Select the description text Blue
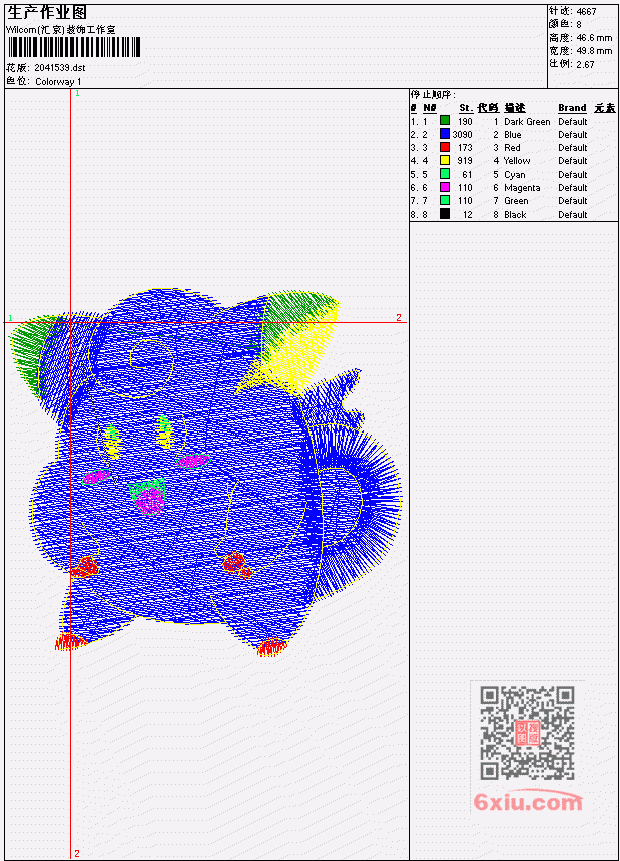The width and height of the screenshot is (620, 861). pyautogui.click(x=512, y=135)
